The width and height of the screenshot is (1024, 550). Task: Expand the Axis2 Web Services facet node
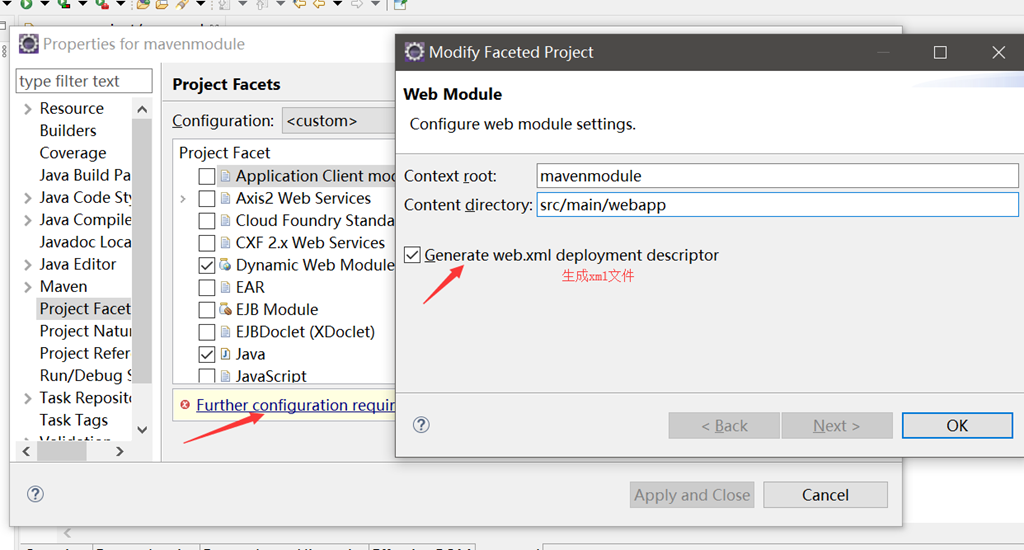point(184,199)
